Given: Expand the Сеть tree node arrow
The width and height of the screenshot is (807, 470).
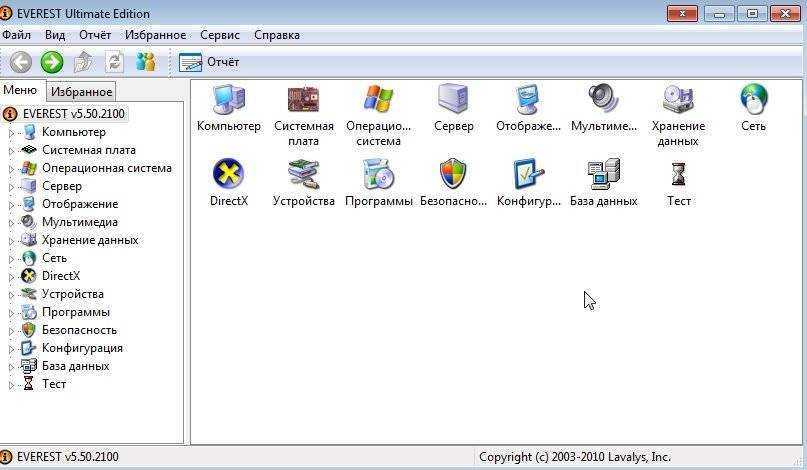Looking at the screenshot, I should (11, 259).
